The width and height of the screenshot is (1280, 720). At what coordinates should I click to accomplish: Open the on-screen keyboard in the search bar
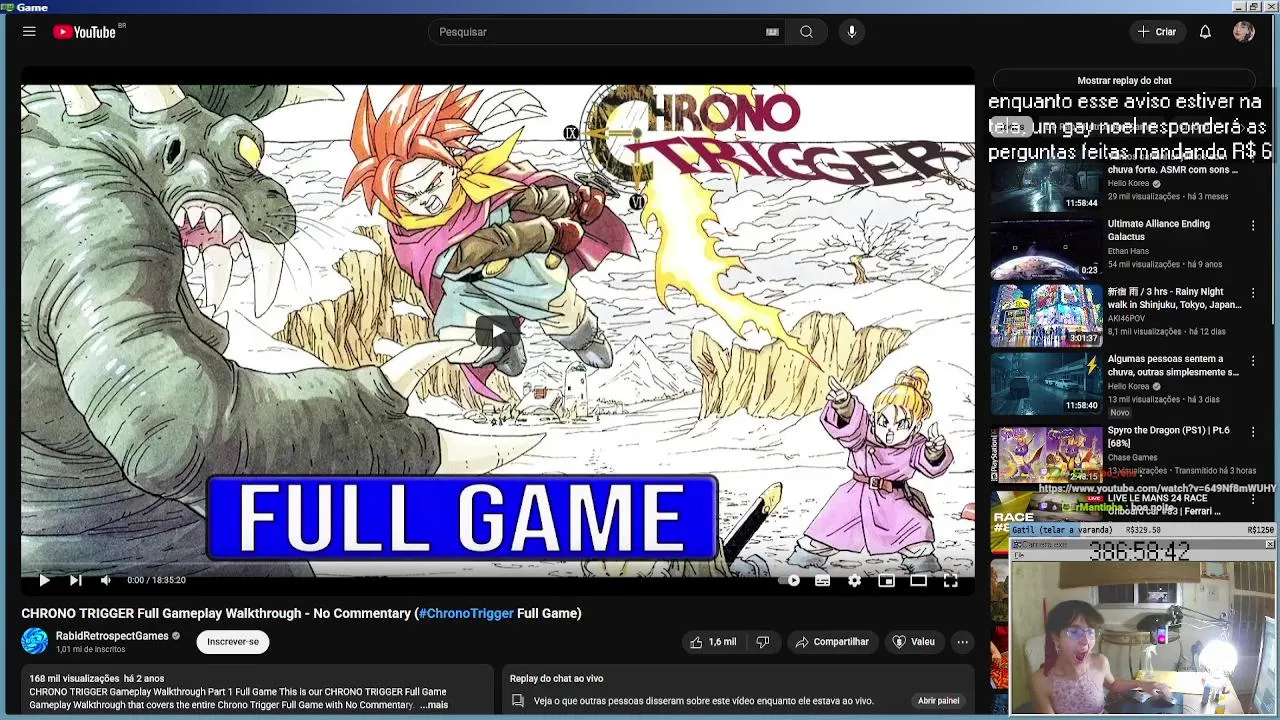coord(772,32)
